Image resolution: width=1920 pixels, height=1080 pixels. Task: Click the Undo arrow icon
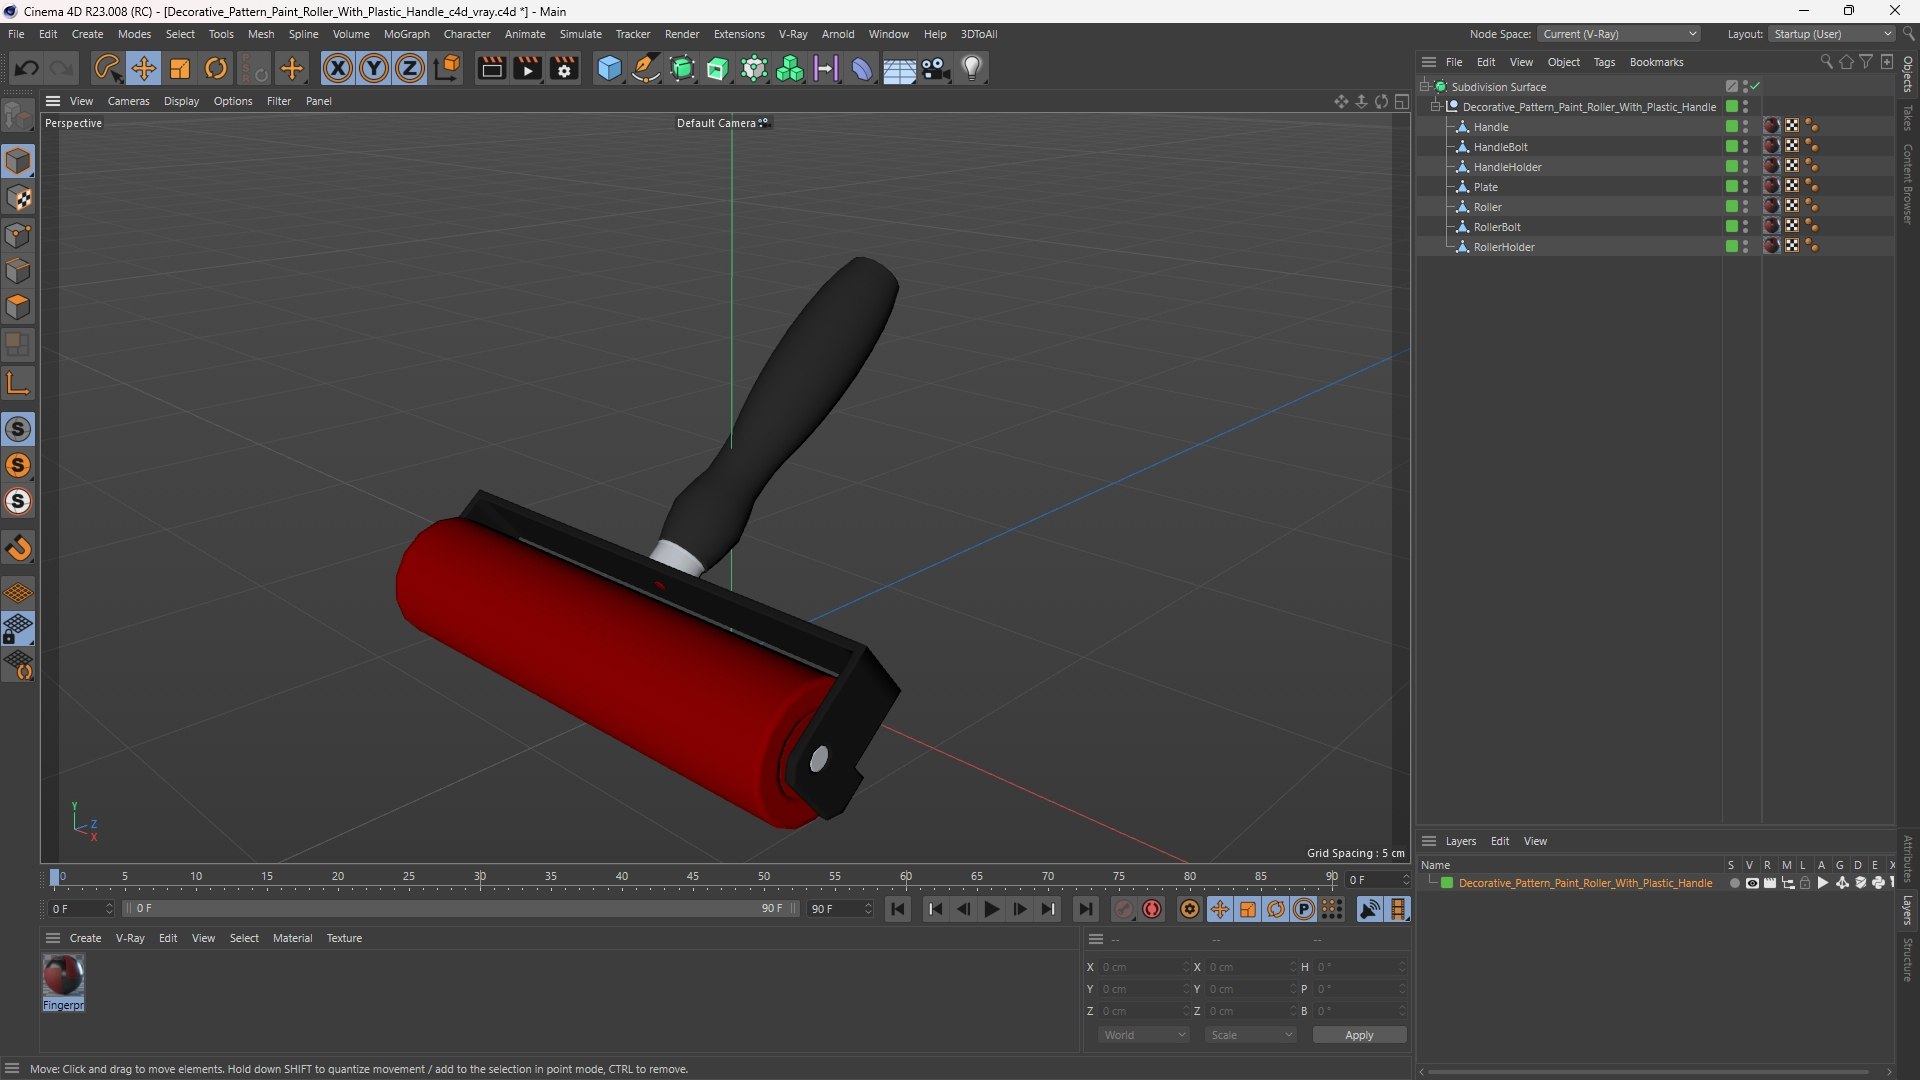pos(27,68)
